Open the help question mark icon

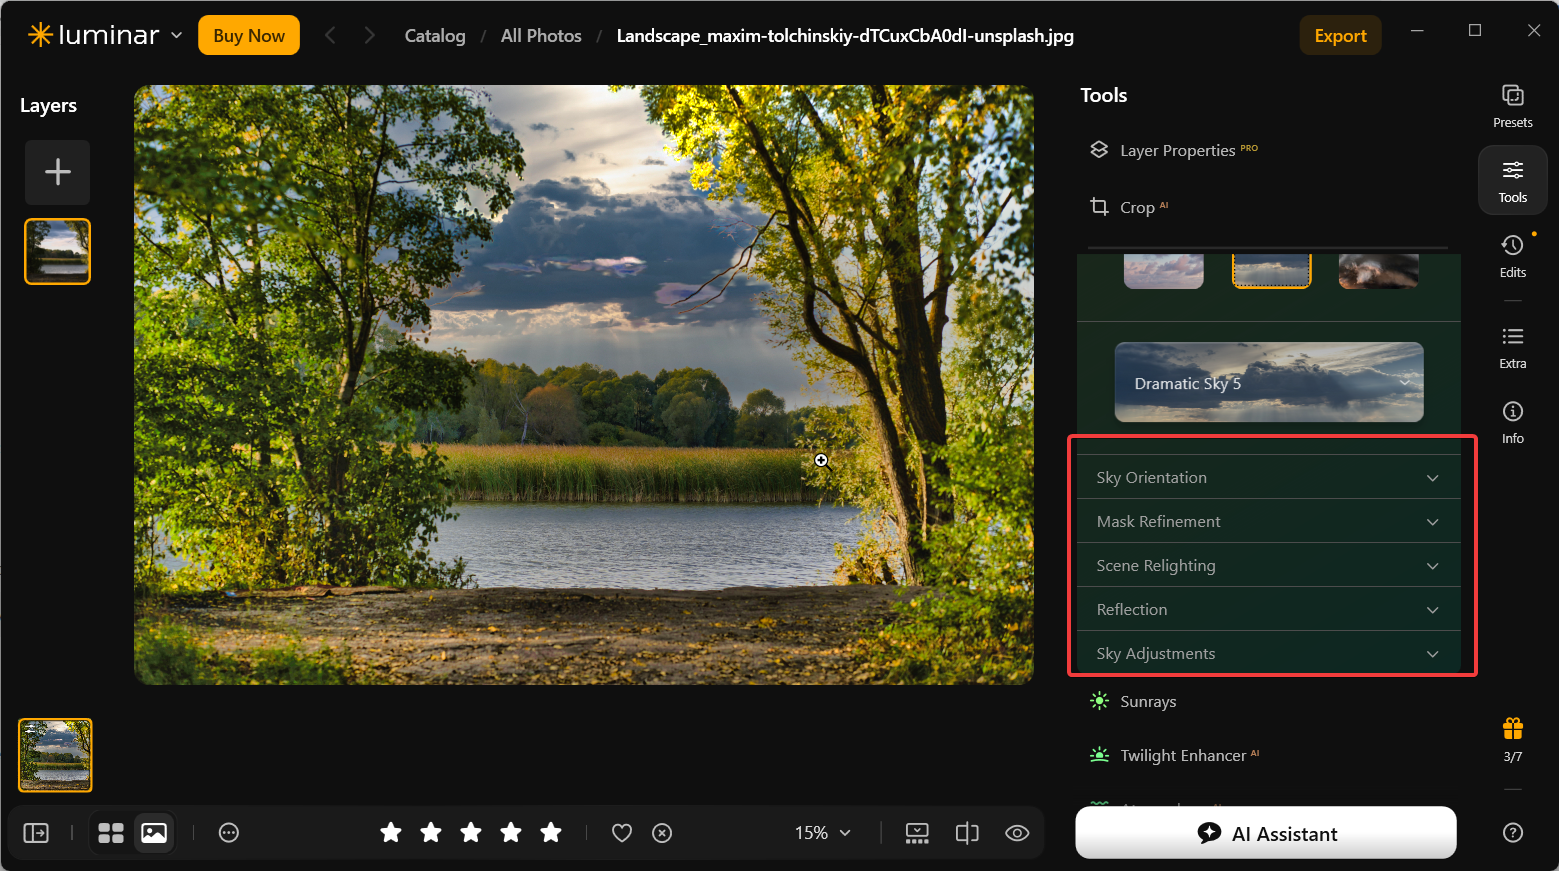1512,832
